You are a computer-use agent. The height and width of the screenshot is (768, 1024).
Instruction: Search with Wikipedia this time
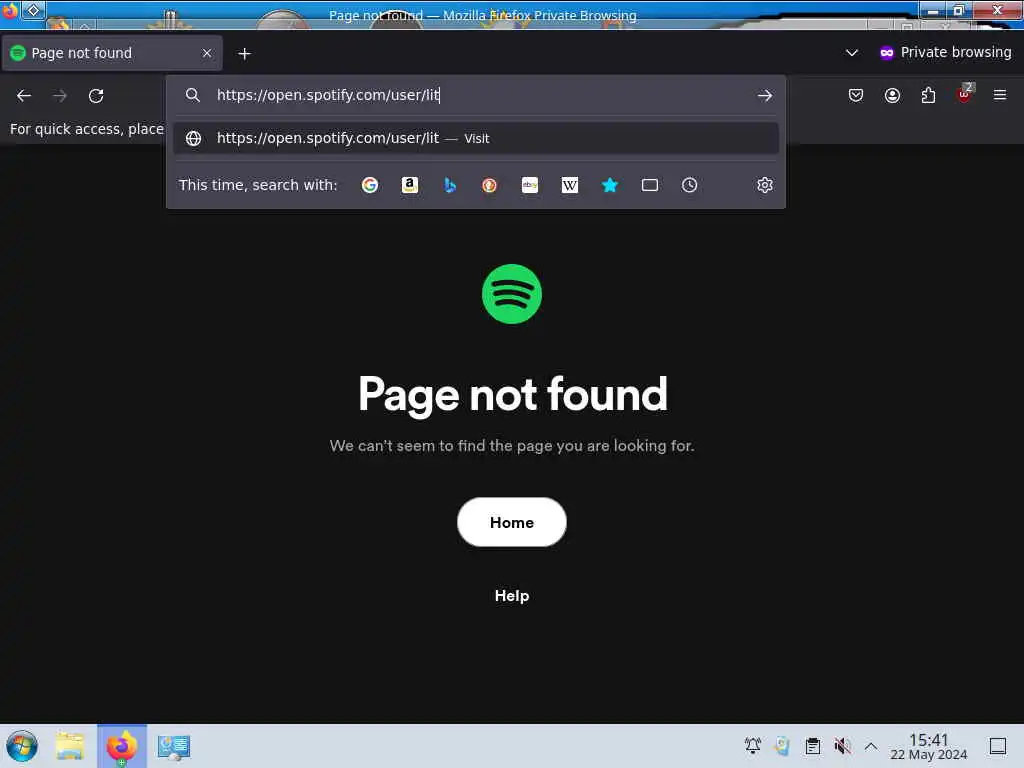point(569,185)
